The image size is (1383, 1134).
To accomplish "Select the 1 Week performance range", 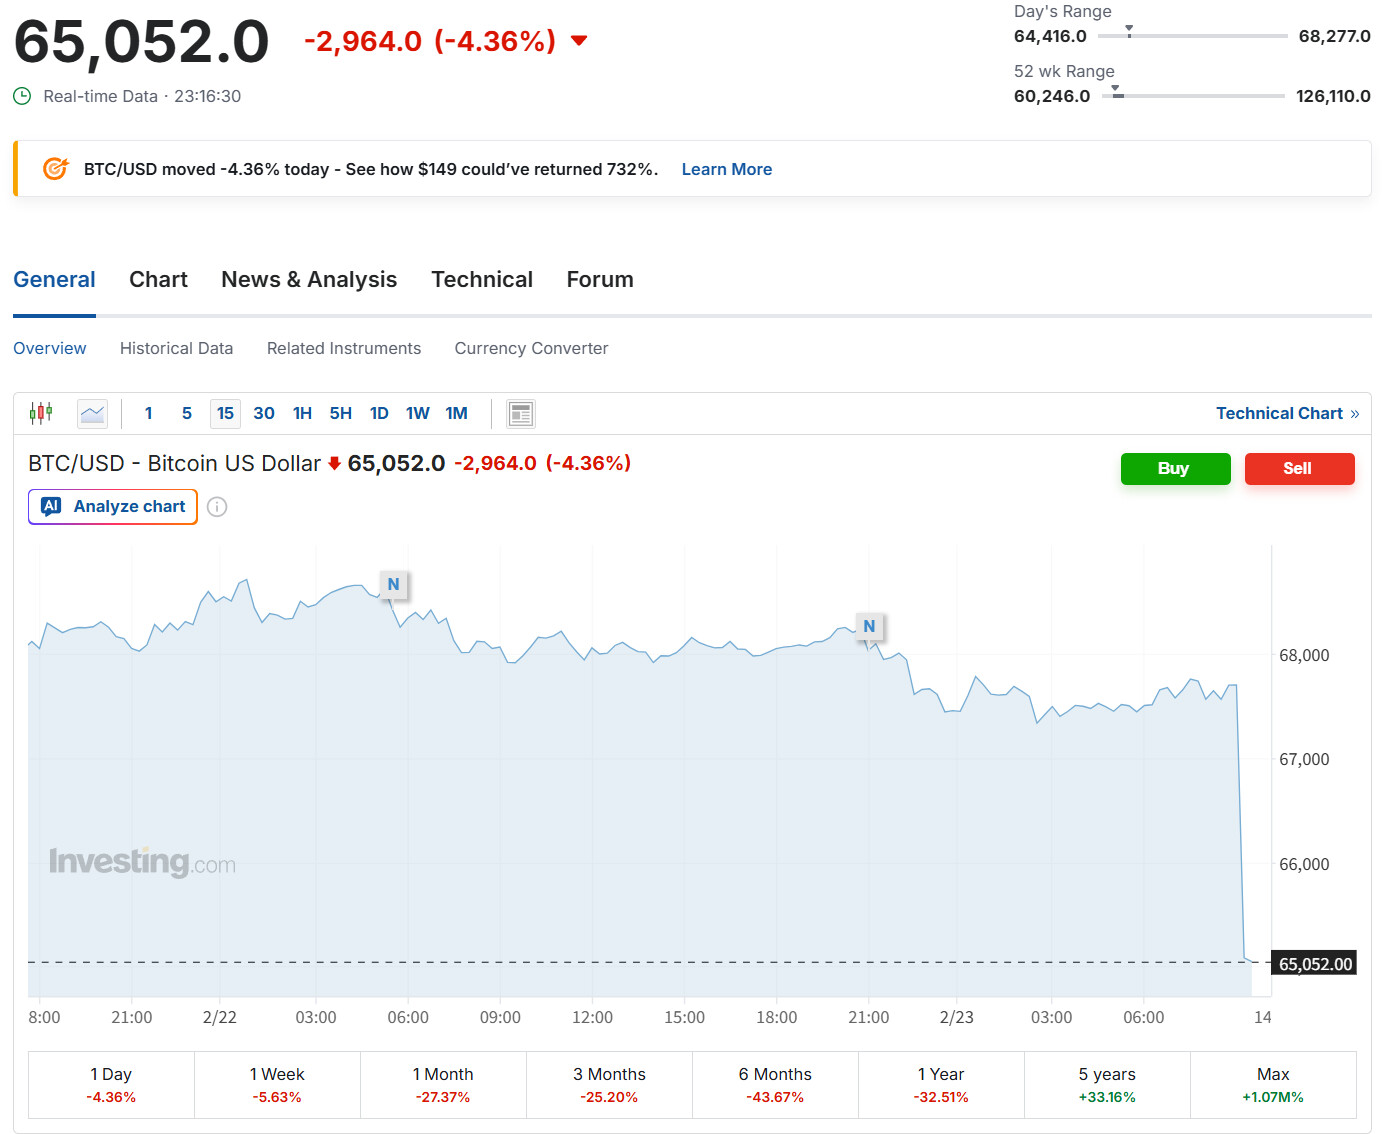I will pyautogui.click(x=277, y=1085).
